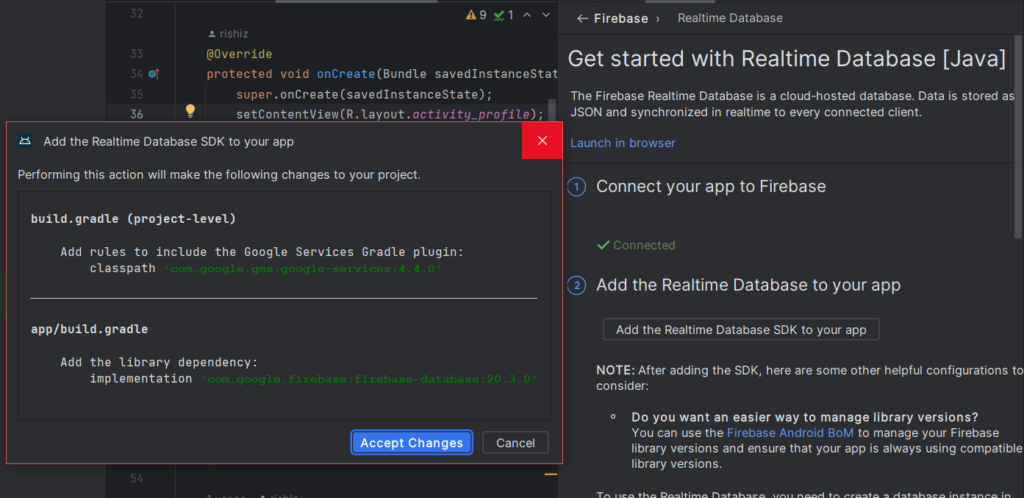Image resolution: width=1024 pixels, height=498 pixels.
Task: Jump to next highlighted error with down chevron
Action: point(546,15)
